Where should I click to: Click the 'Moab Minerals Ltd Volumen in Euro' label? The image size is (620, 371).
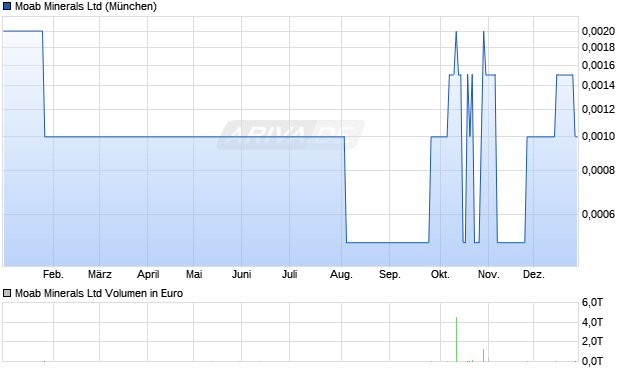click(99, 293)
